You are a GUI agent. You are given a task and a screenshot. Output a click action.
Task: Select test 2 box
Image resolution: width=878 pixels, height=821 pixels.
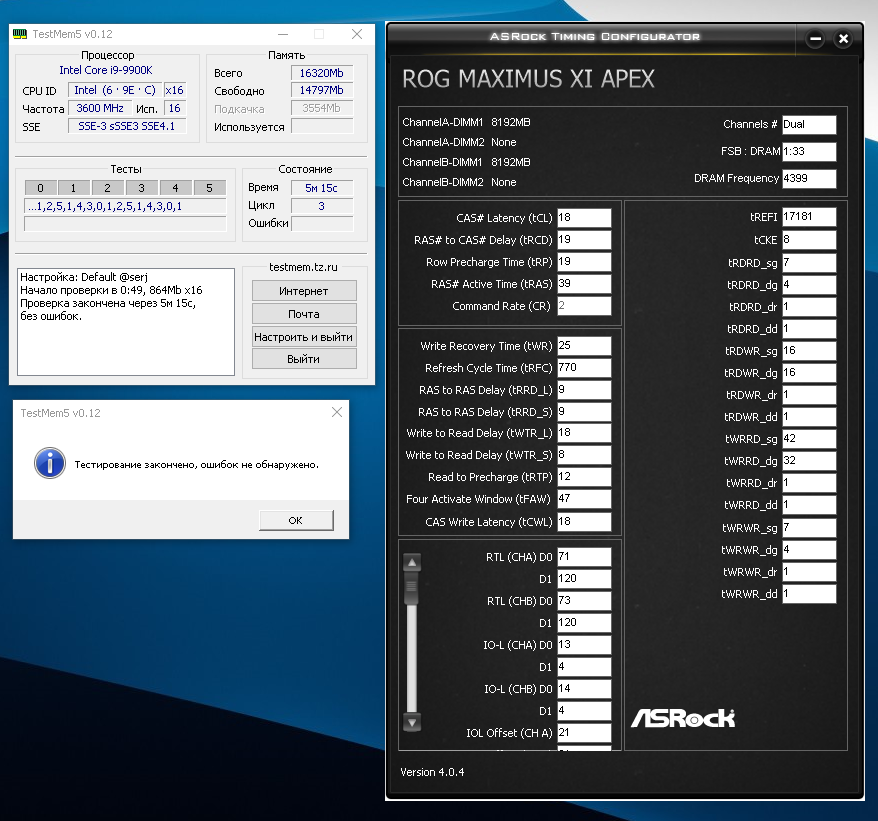[x=108, y=188]
